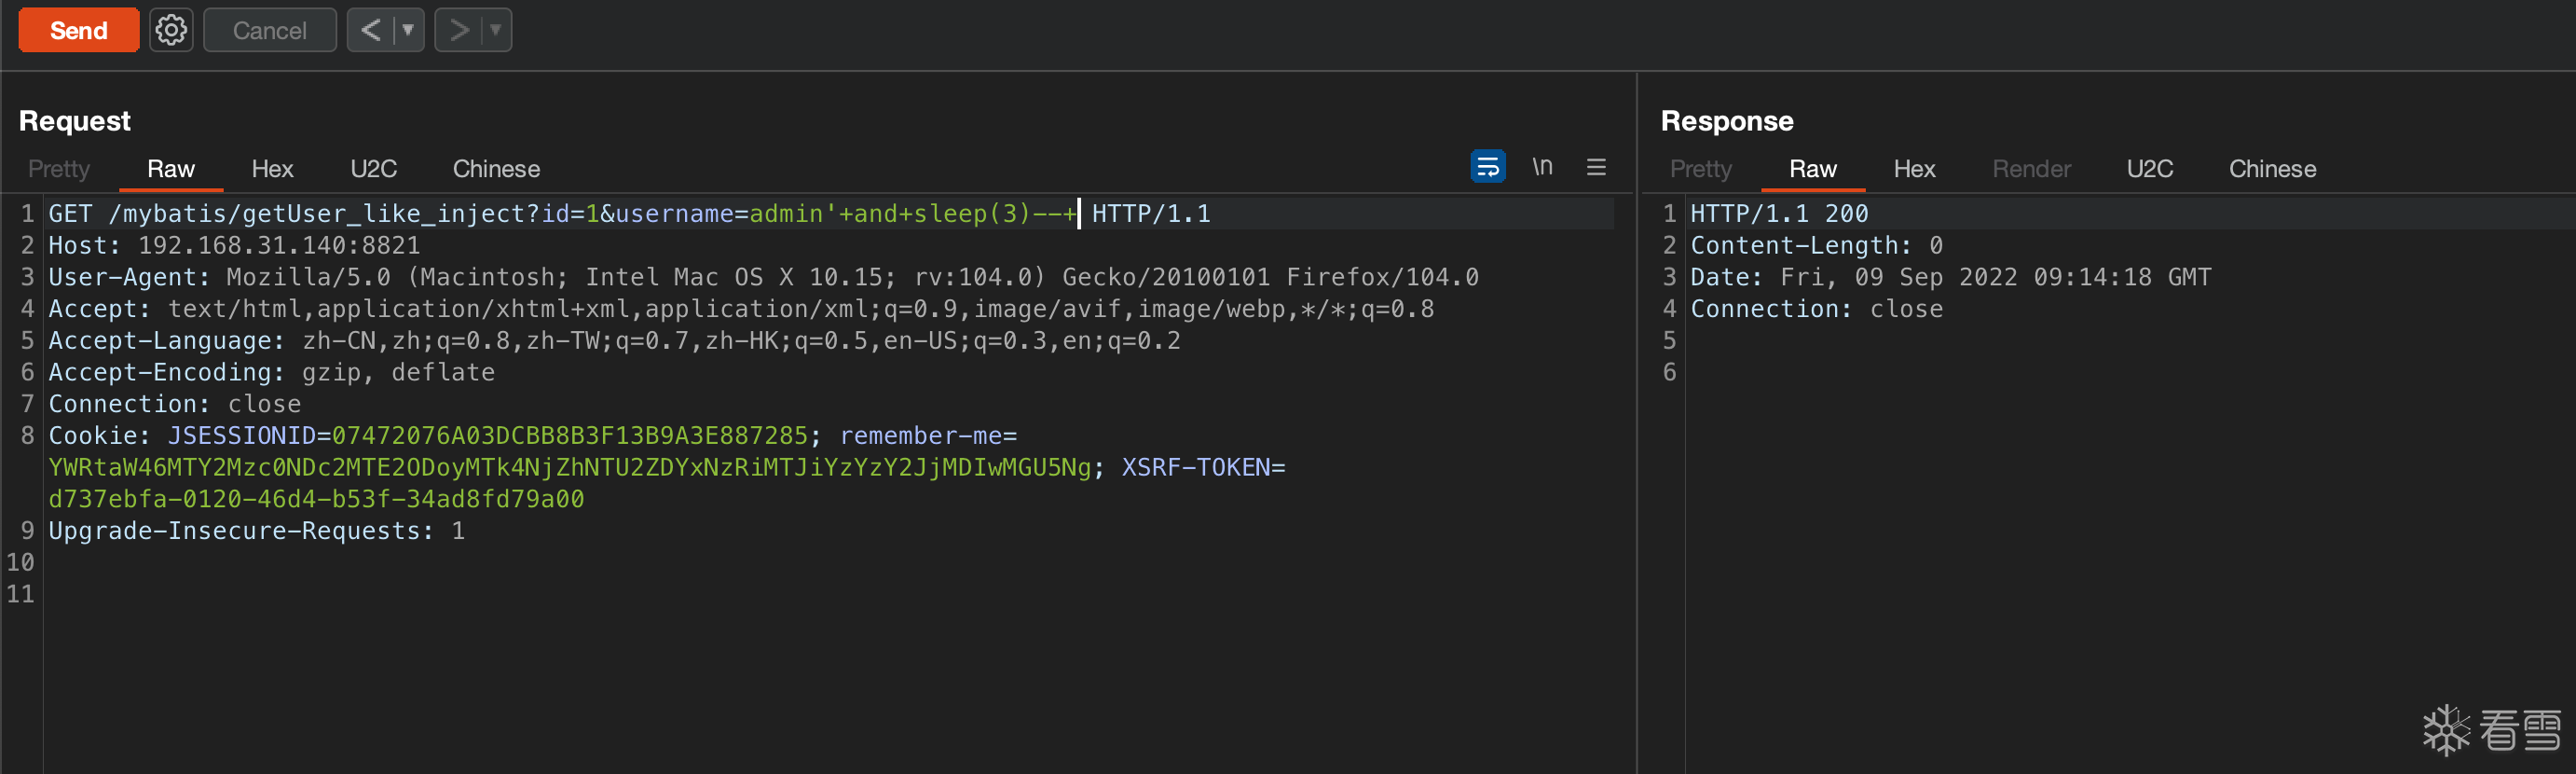The image size is (2576, 774).
Task: Open the request settings gear icon
Action: pos(171,30)
